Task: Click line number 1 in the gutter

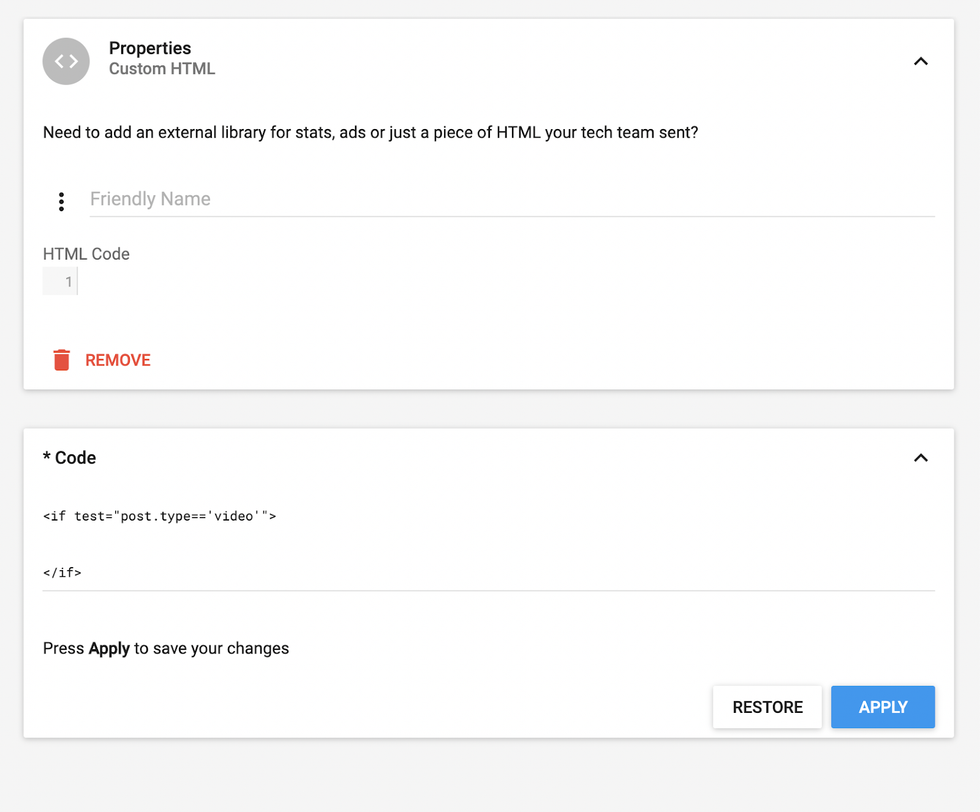Action: coord(68,282)
